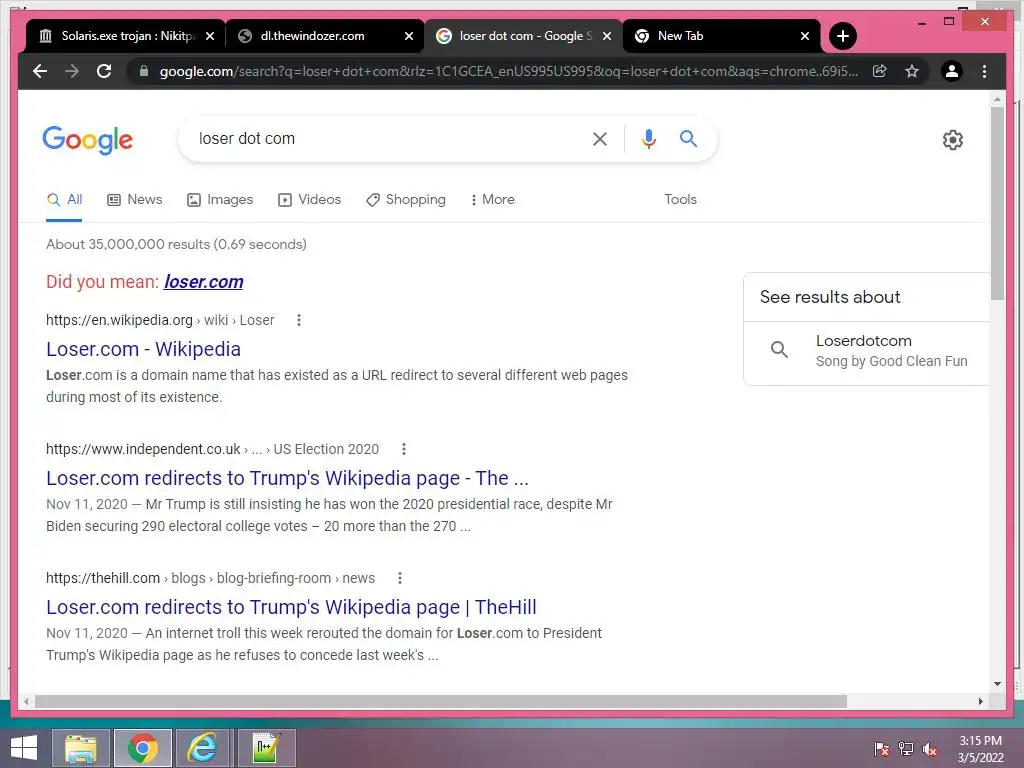Click the vertical scrollbar thumb
Viewport: 1024px width, 768px height.
(997, 202)
